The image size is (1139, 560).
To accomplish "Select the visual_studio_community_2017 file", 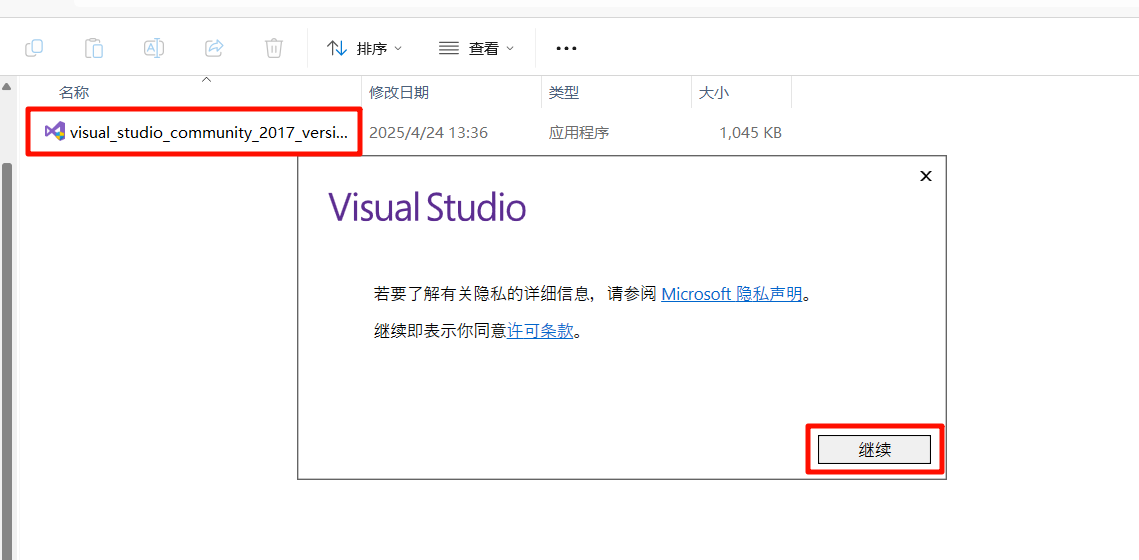I will click(x=194, y=133).
